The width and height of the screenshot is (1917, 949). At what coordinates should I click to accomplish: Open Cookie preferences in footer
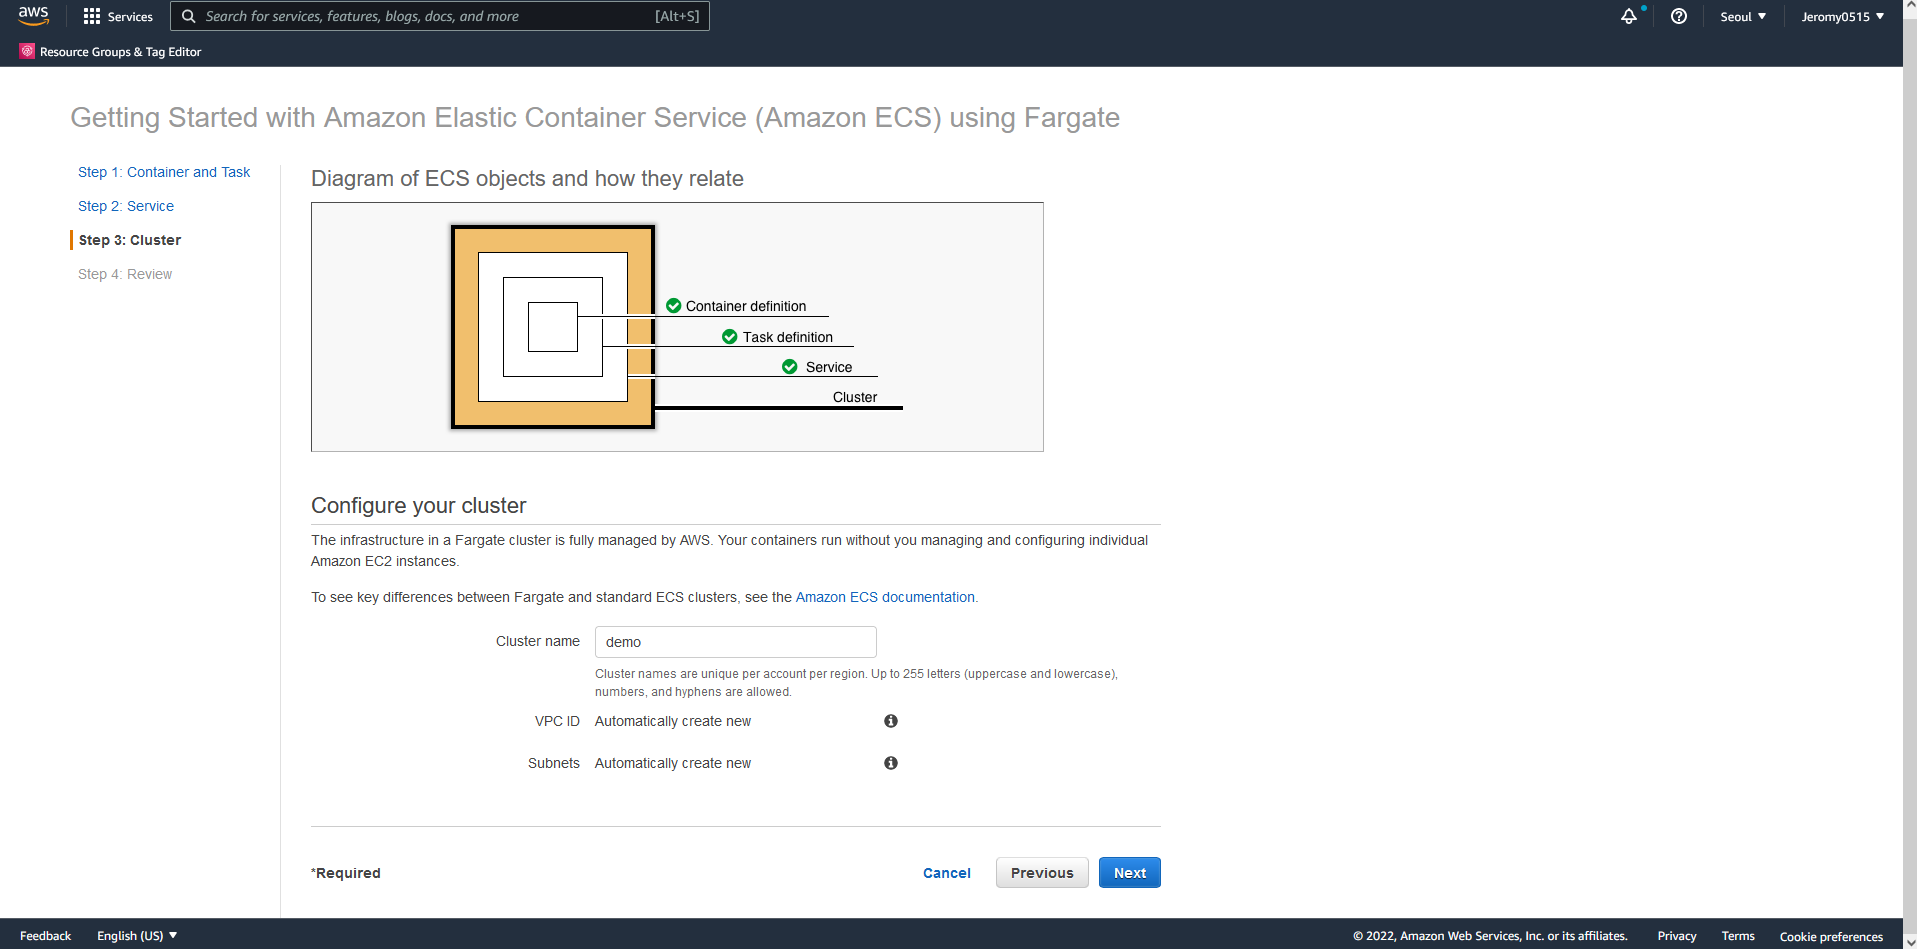click(1831, 937)
